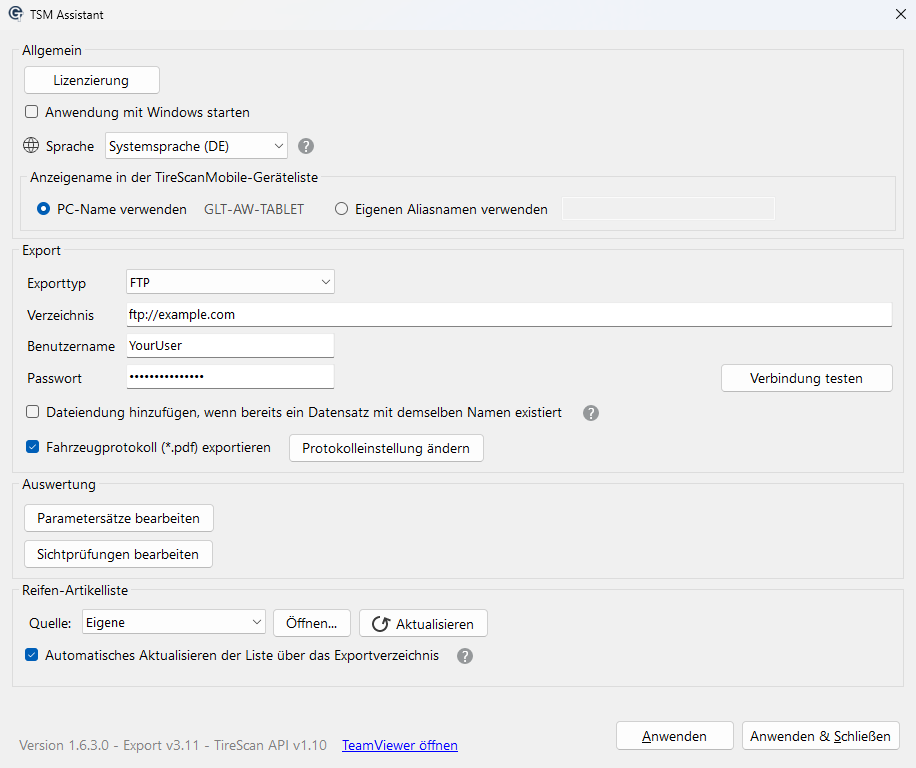Choose Eigenen Aliasnamen verwenden option
Image resolution: width=916 pixels, height=768 pixels.
pyautogui.click(x=342, y=210)
